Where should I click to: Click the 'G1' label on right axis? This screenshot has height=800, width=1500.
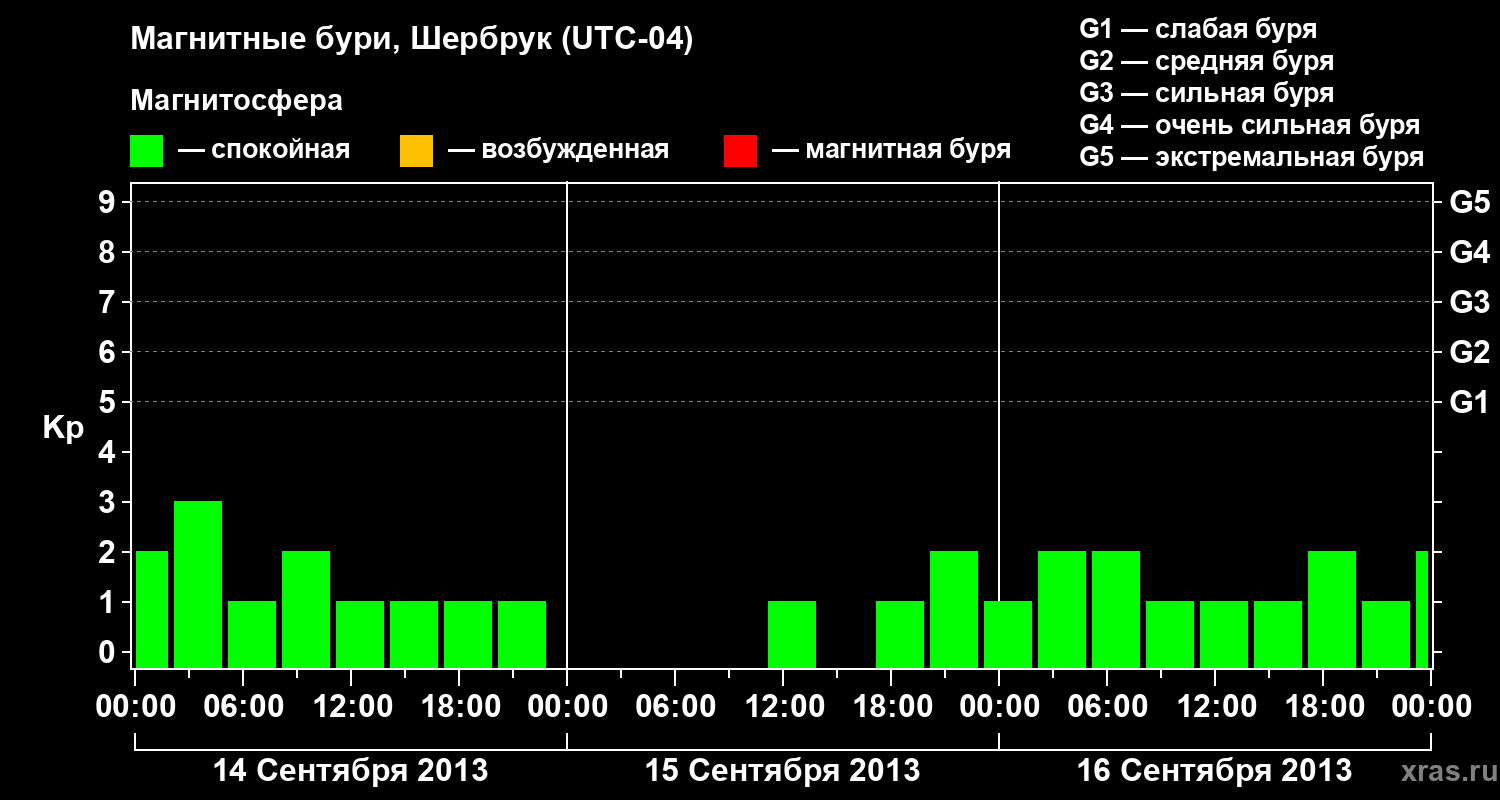1469,402
